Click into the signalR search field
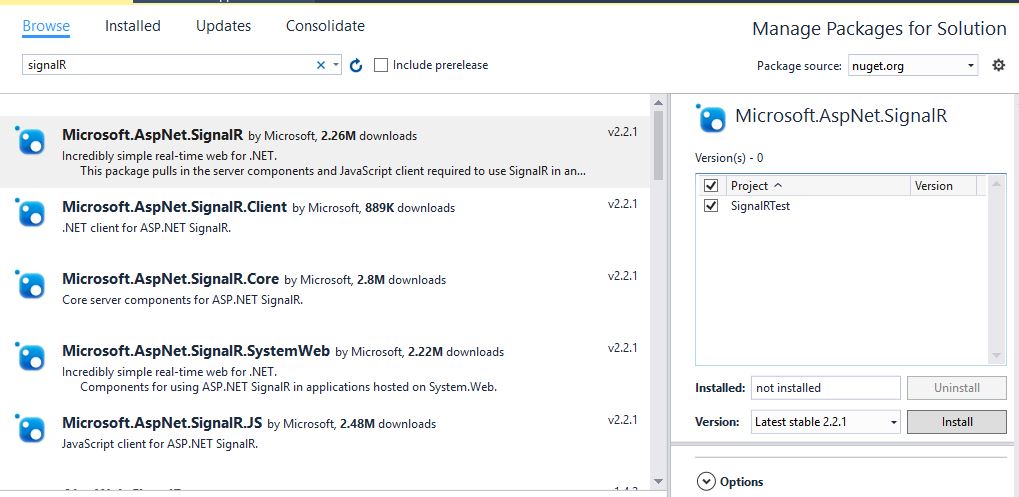 [165, 65]
